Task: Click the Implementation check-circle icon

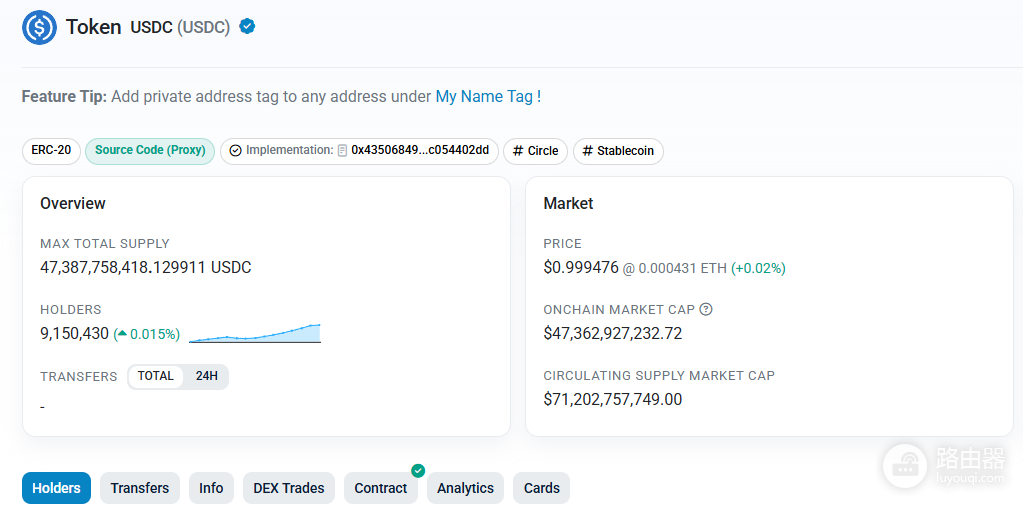Action: coord(236,151)
